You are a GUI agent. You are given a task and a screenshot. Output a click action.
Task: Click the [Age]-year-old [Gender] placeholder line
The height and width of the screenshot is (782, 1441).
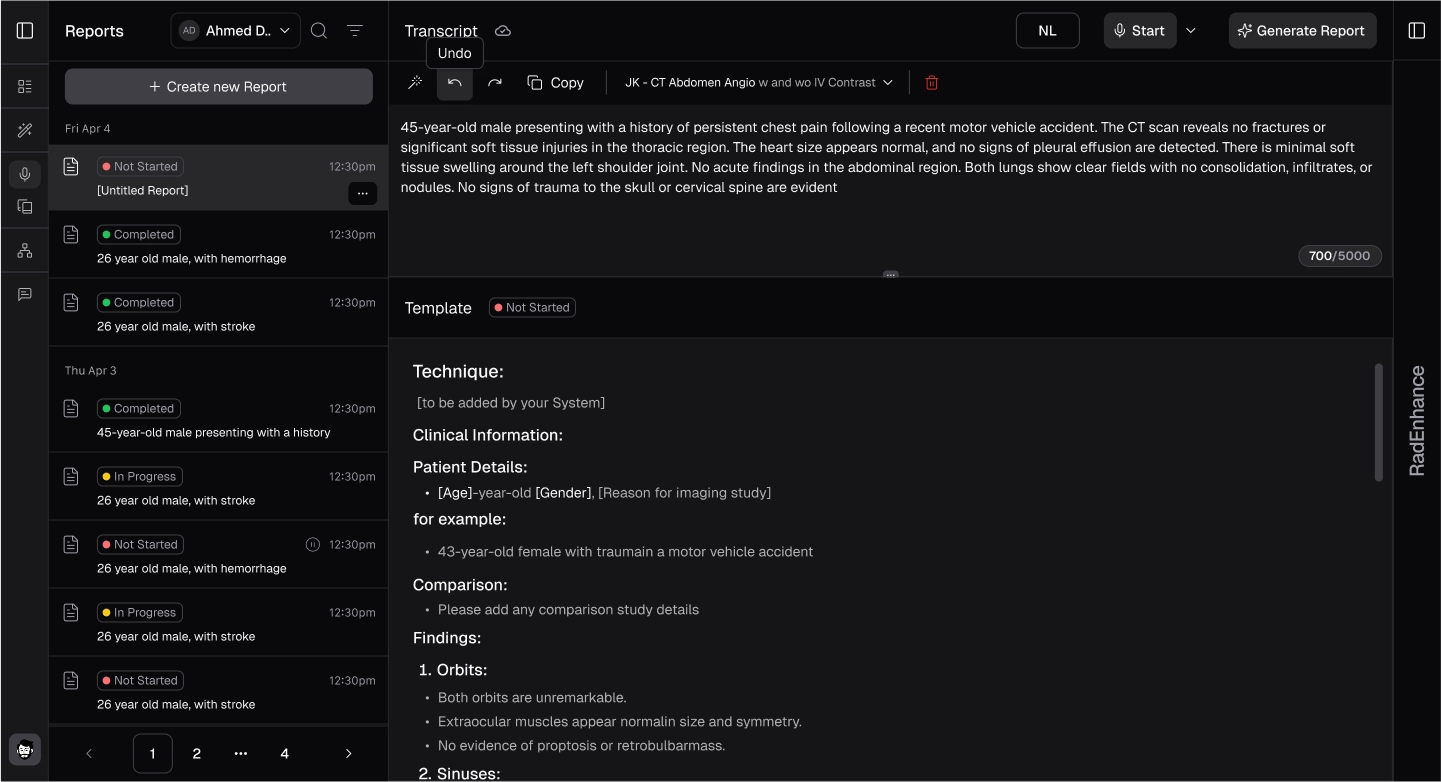604,493
